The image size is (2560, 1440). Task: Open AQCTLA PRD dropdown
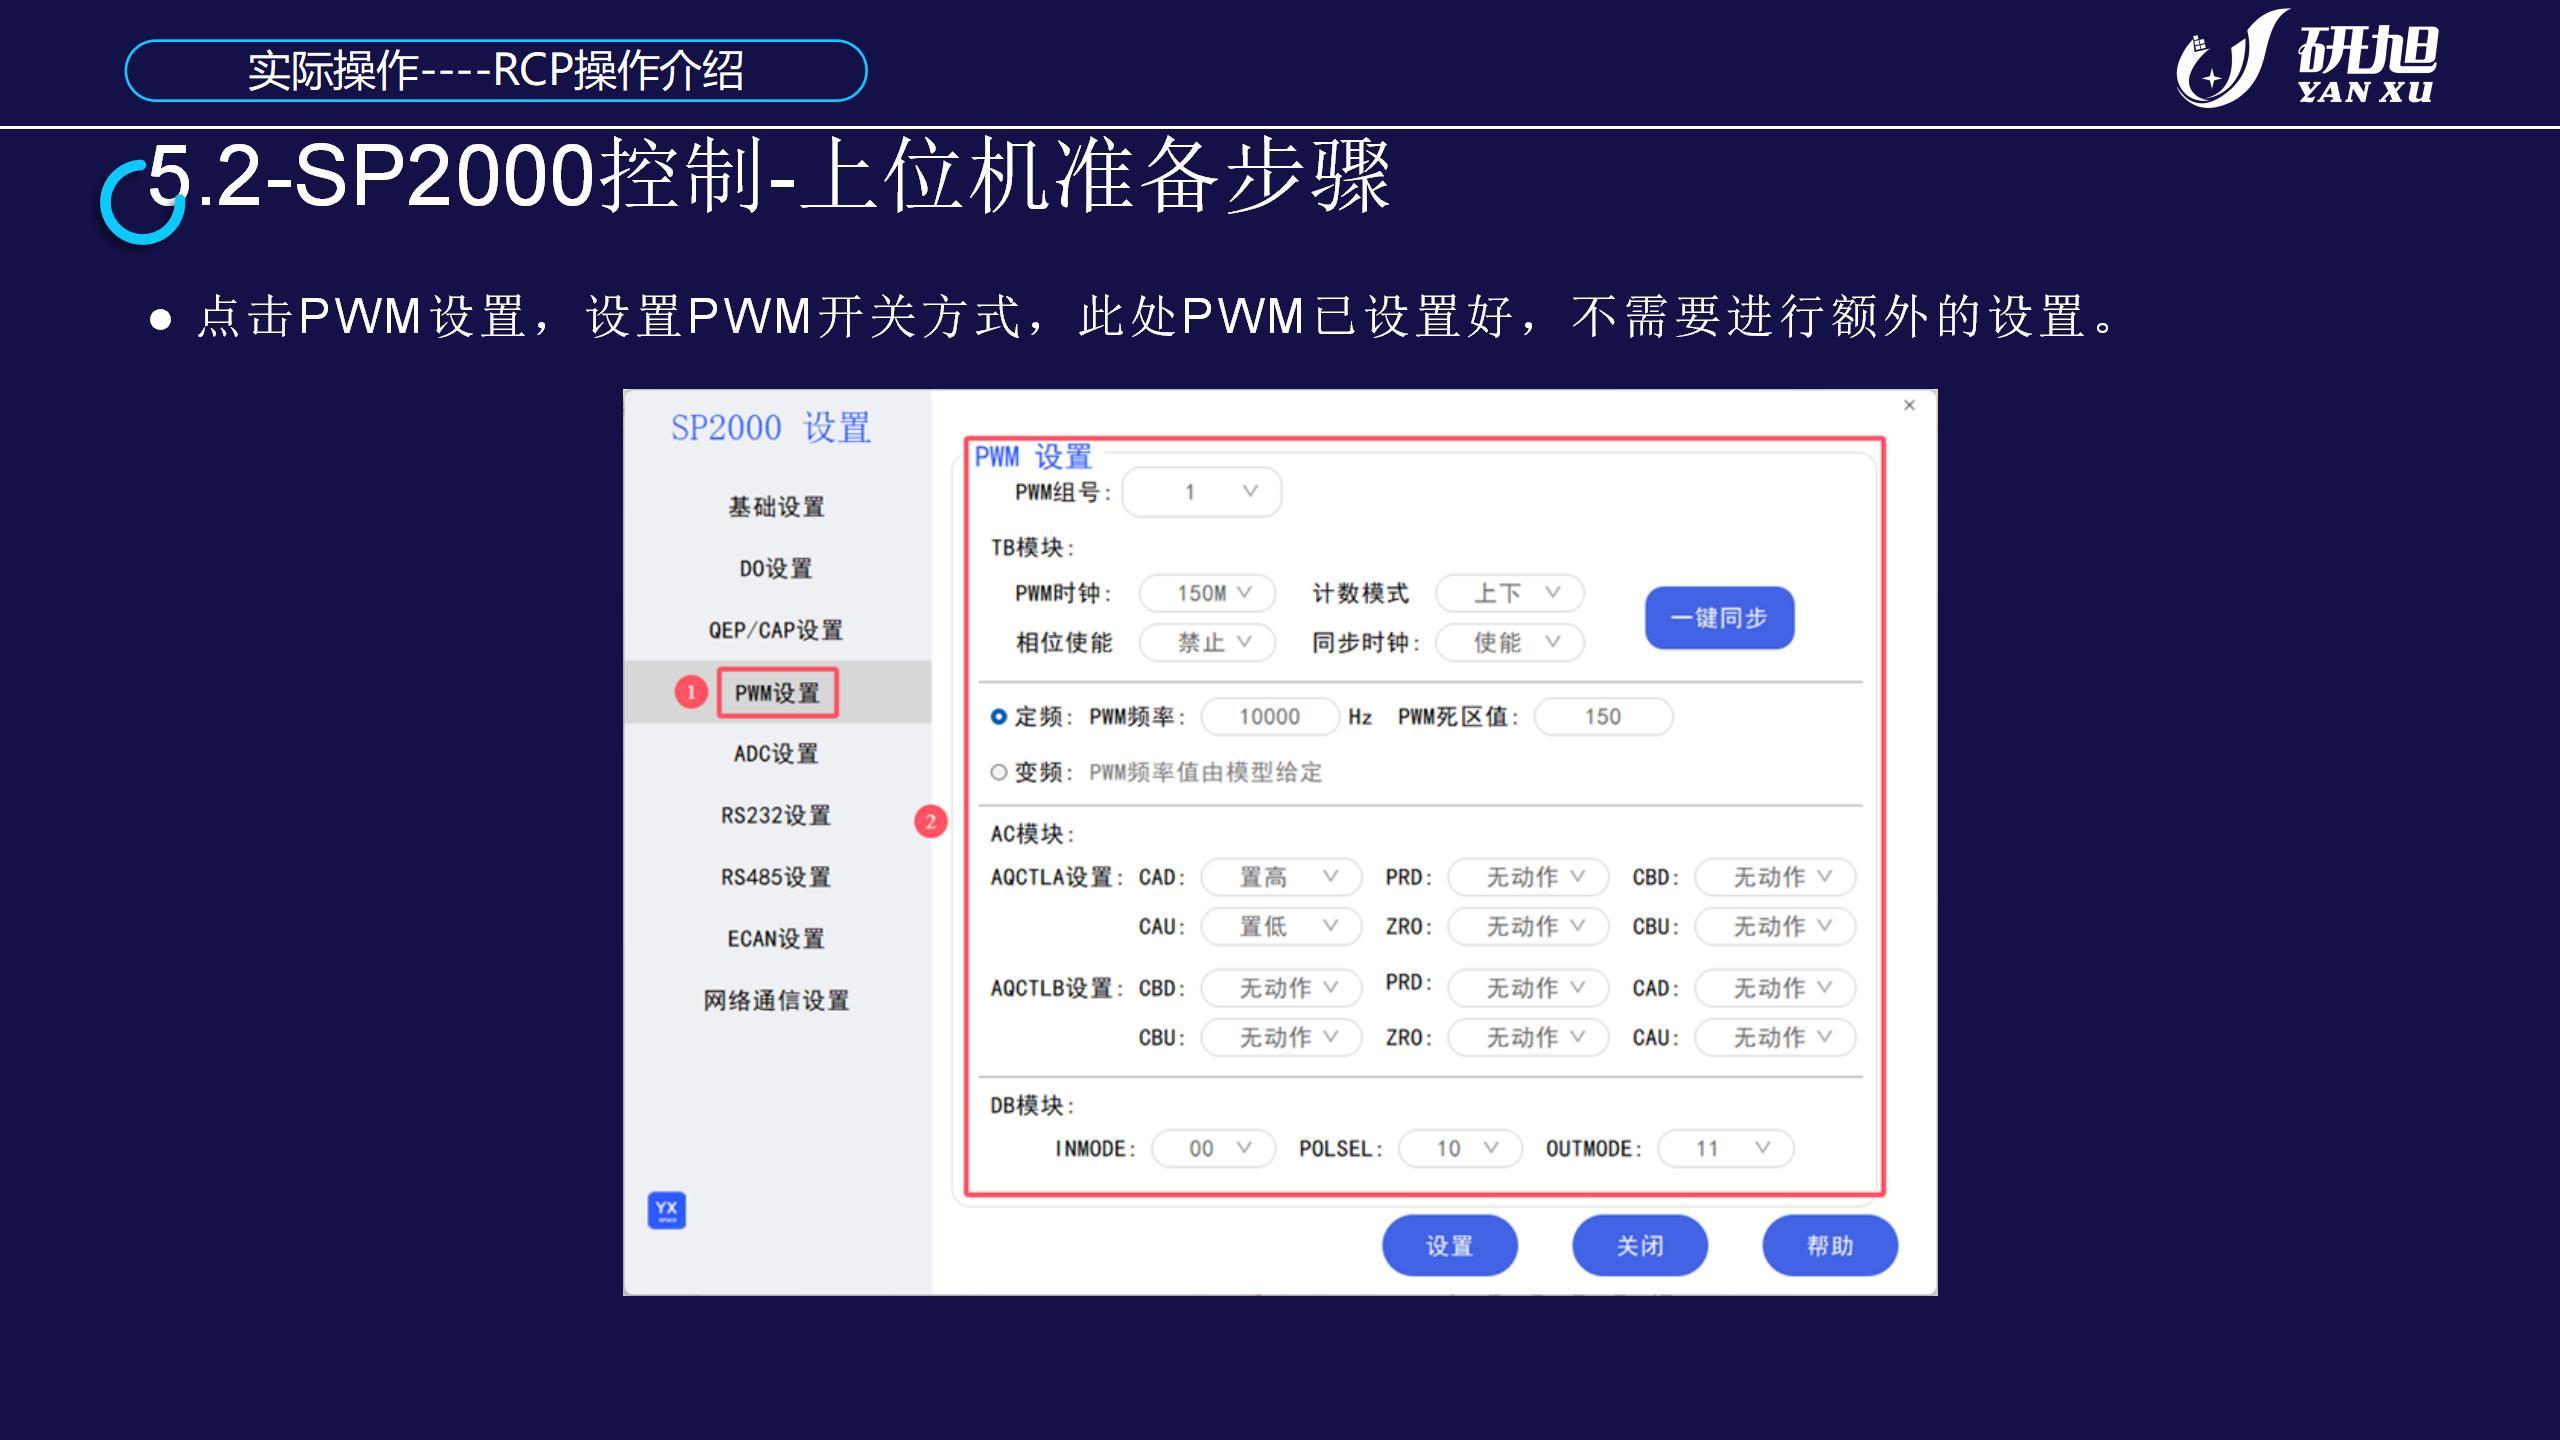tap(1528, 877)
